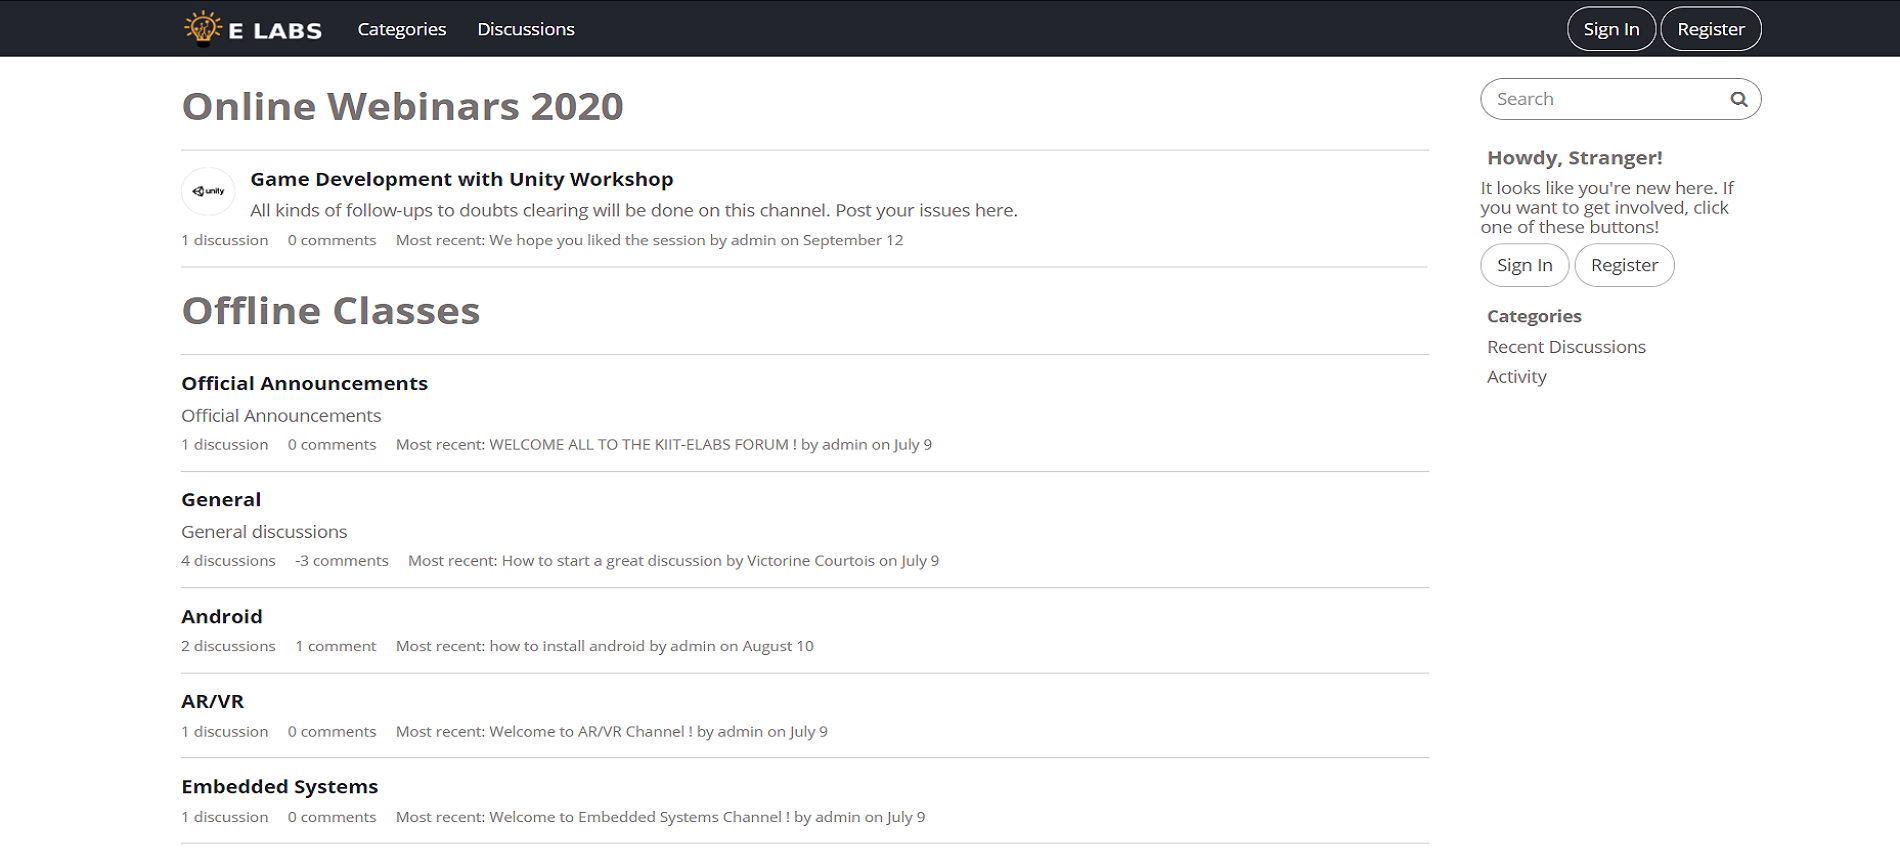Open the General category
This screenshot has width=1900, height=850.
(221, 499)
